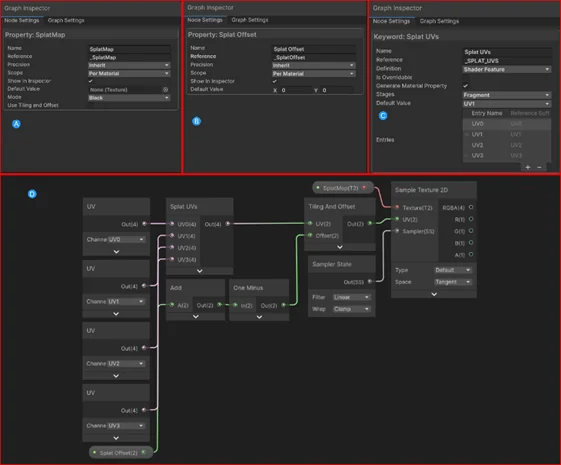Toggle Generate Material Property checkbox
Screen dimensions: 561x465
click(x=465, y=86)
